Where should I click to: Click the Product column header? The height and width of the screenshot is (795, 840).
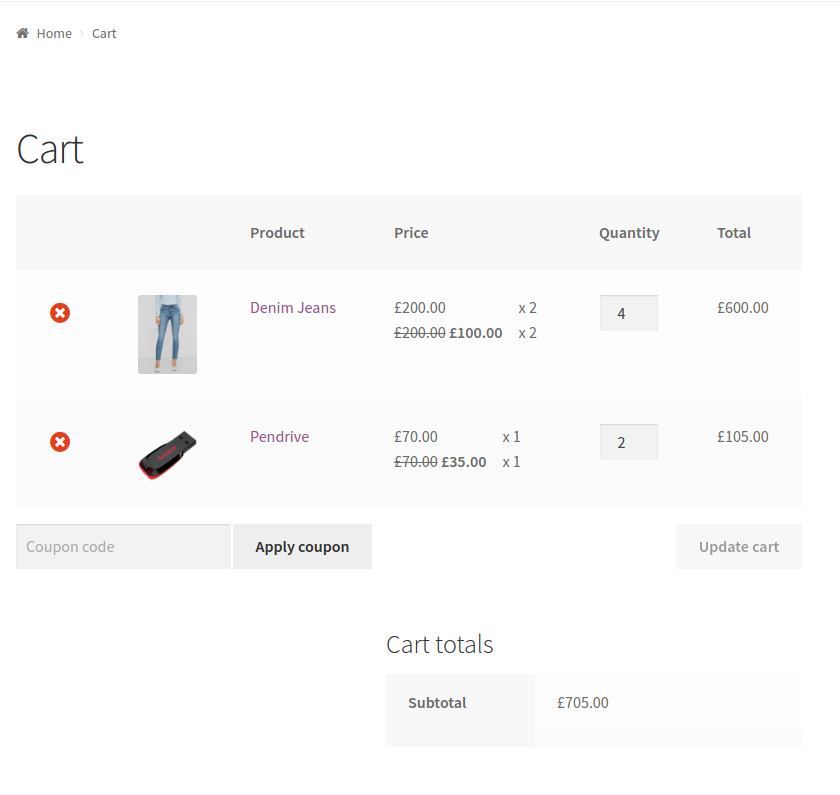pos(277,233)
